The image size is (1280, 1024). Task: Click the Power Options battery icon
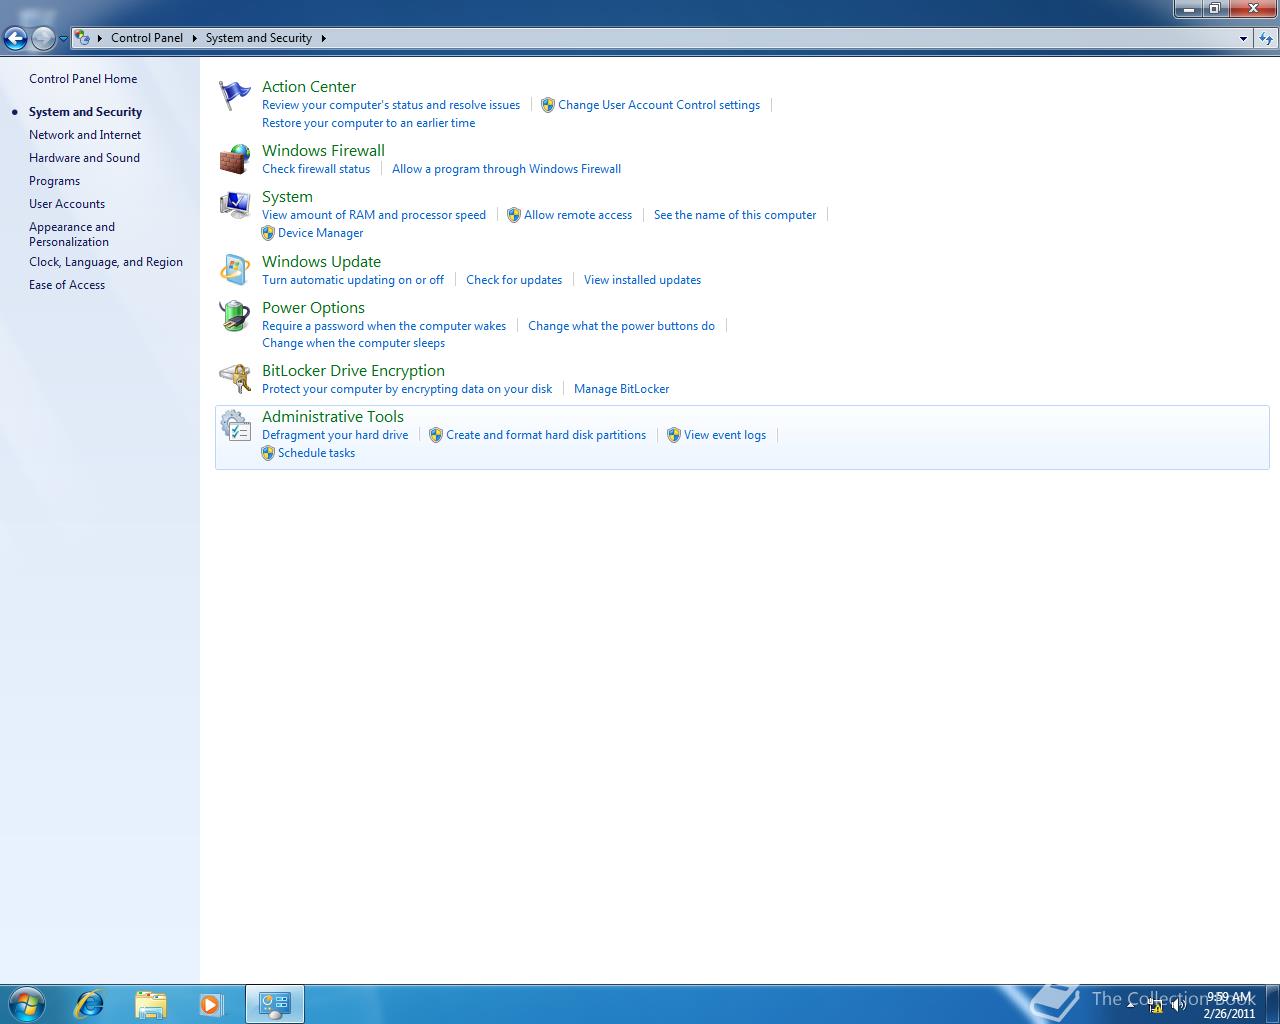point(235,316)
